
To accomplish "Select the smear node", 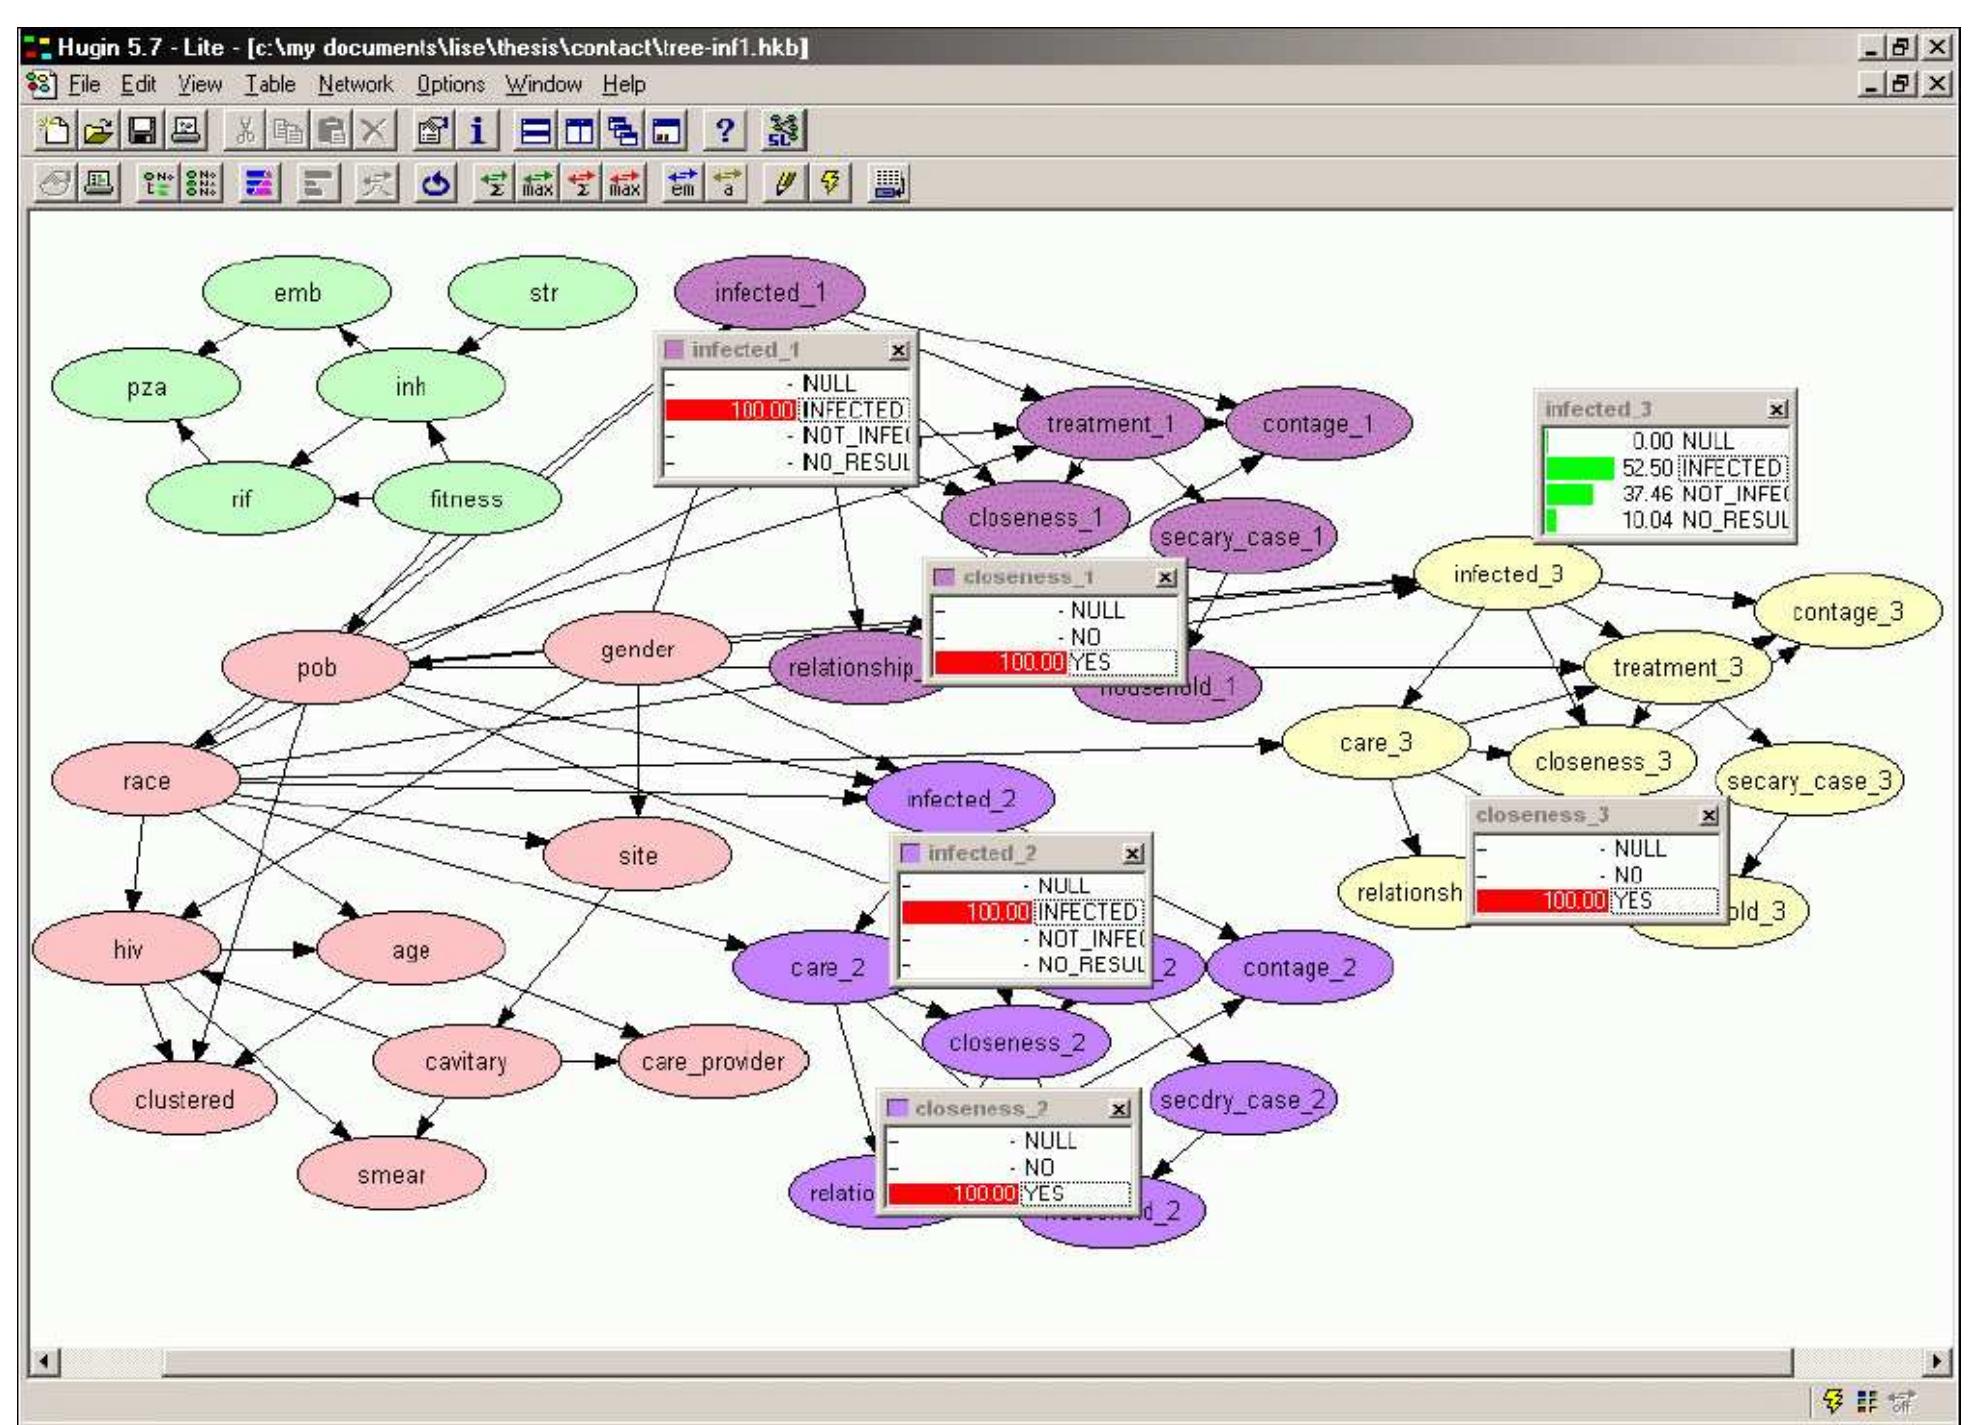I will point(391,1174).
